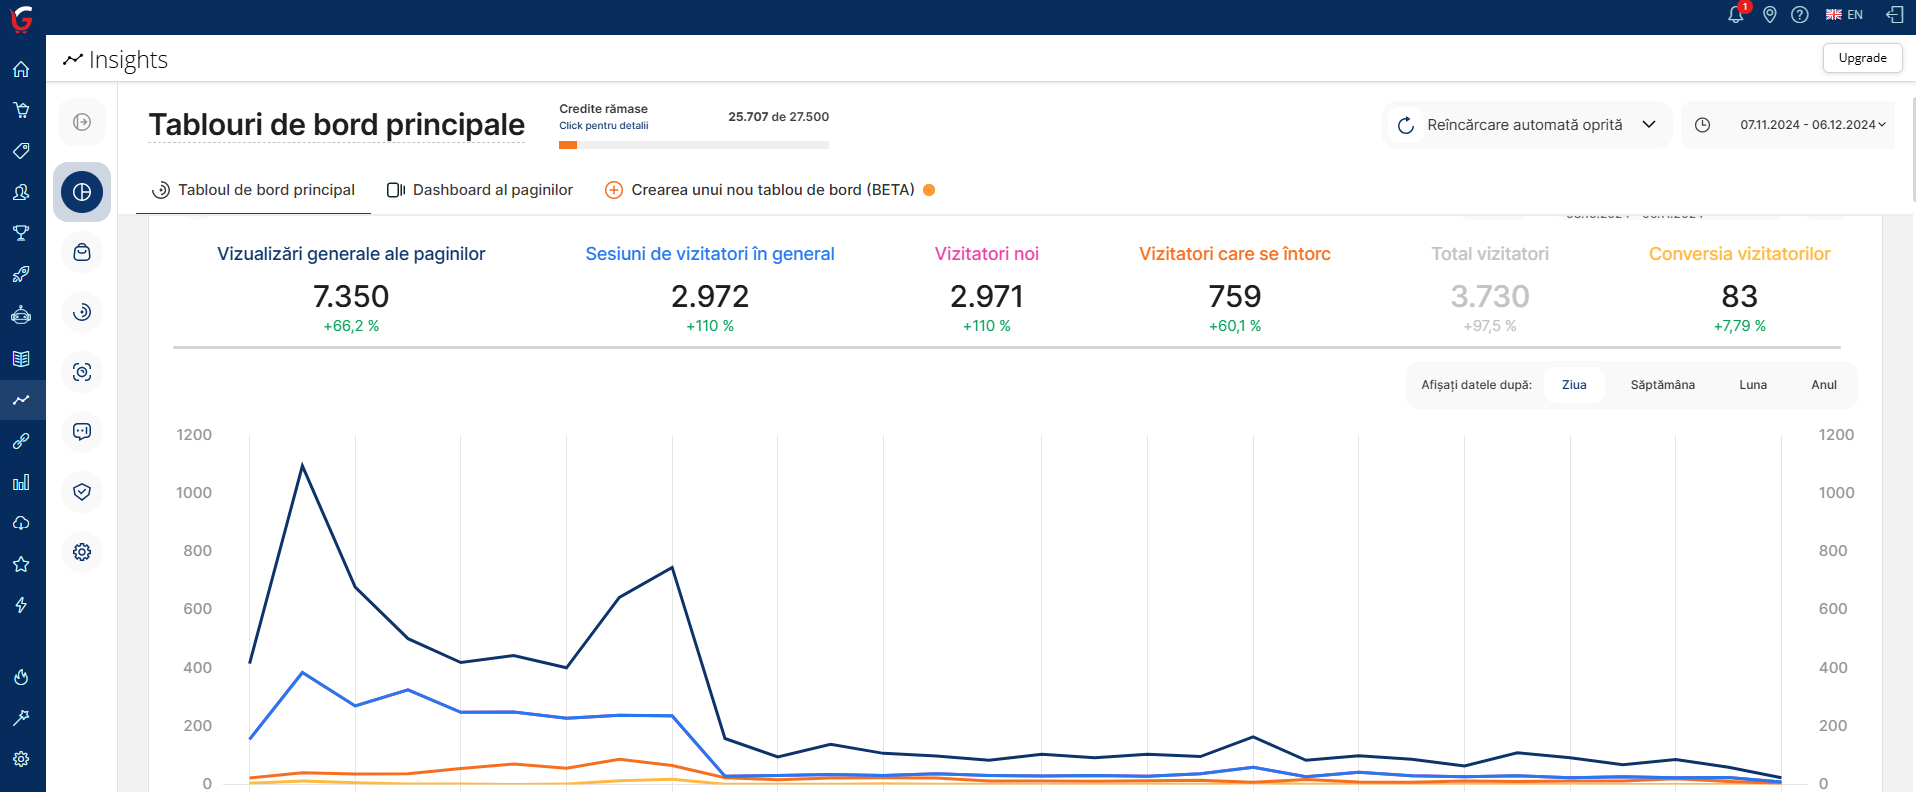Screen dimensions: 1916x792
Task: Toggle Vizitatori noi series
Action: point(987,254)
